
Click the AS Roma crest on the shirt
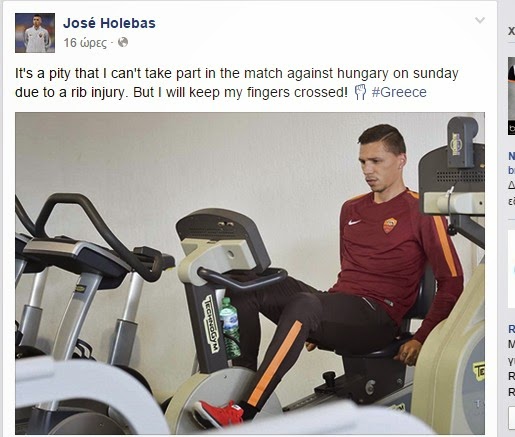point(390,225)
